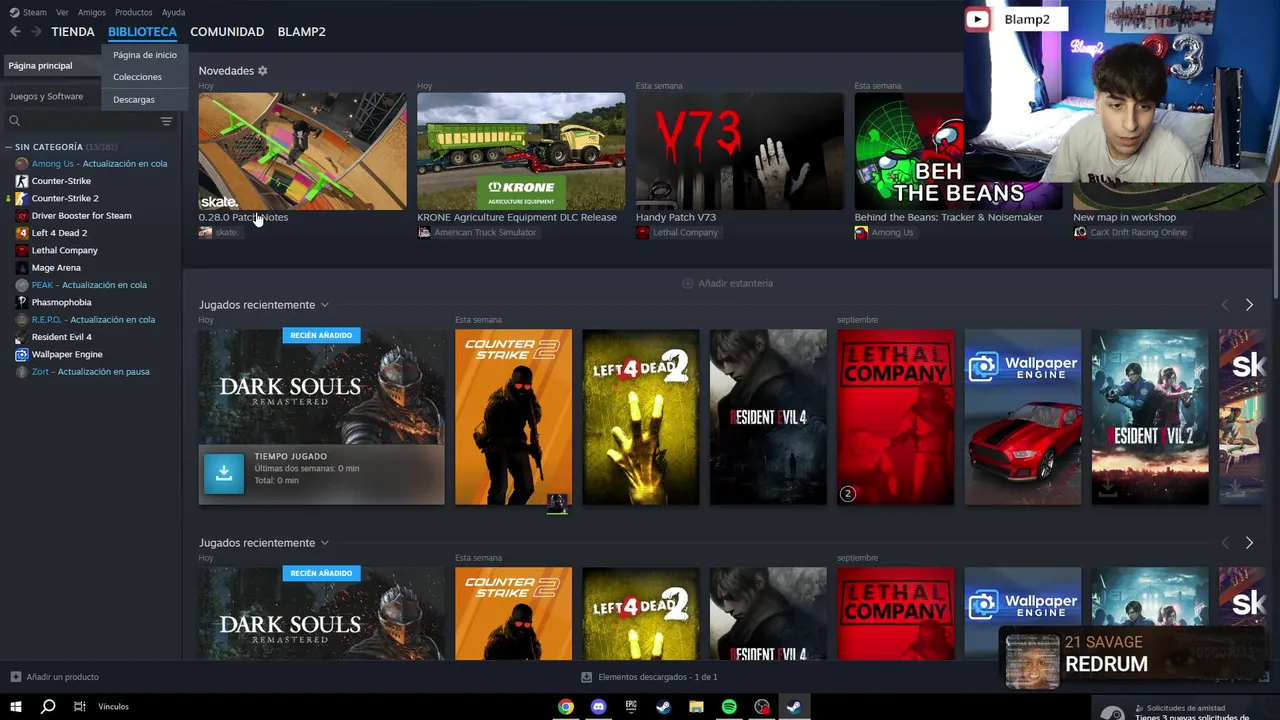Open the Mage Arena sidebar icon
The height and width of the screenshot is (720, 1280).
click(21, 268)
